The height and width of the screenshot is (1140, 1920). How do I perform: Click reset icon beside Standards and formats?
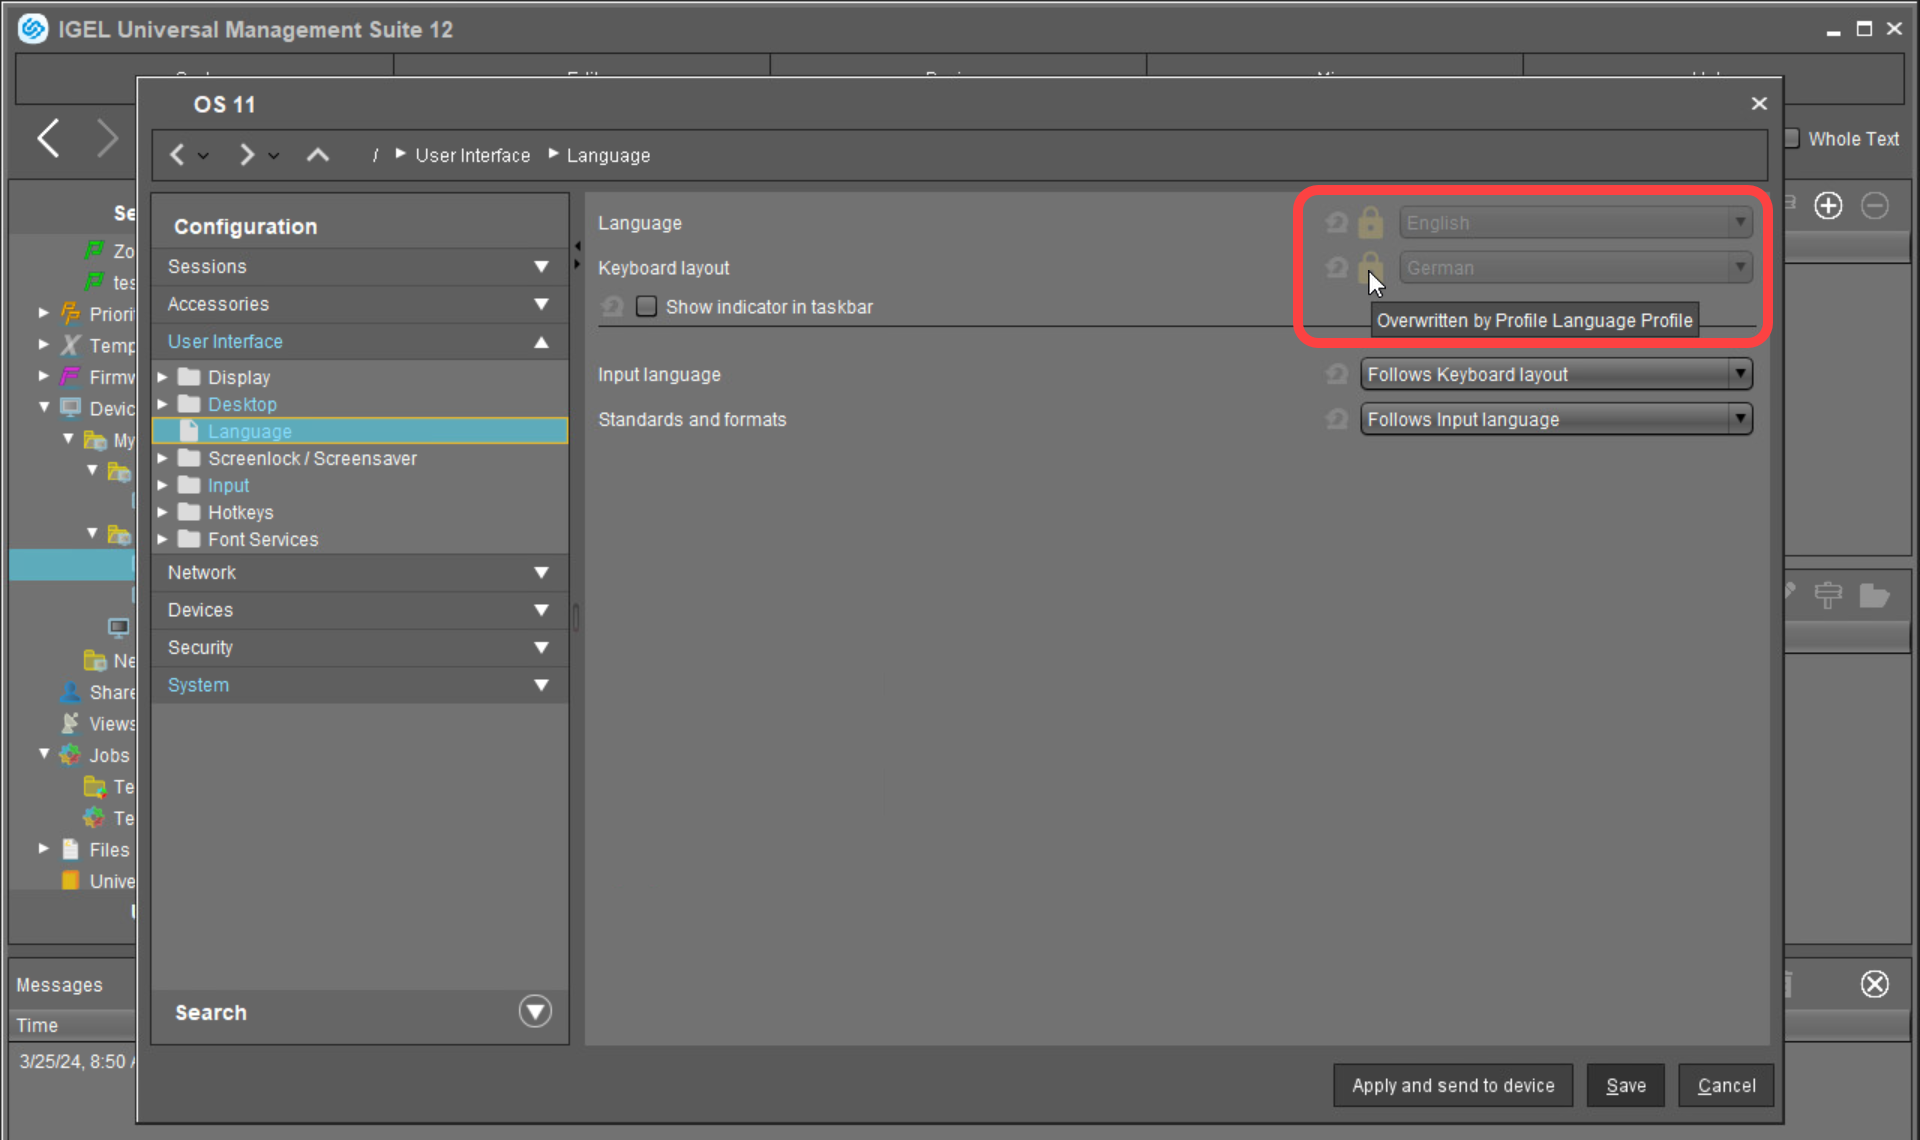tap(1336, 419)
